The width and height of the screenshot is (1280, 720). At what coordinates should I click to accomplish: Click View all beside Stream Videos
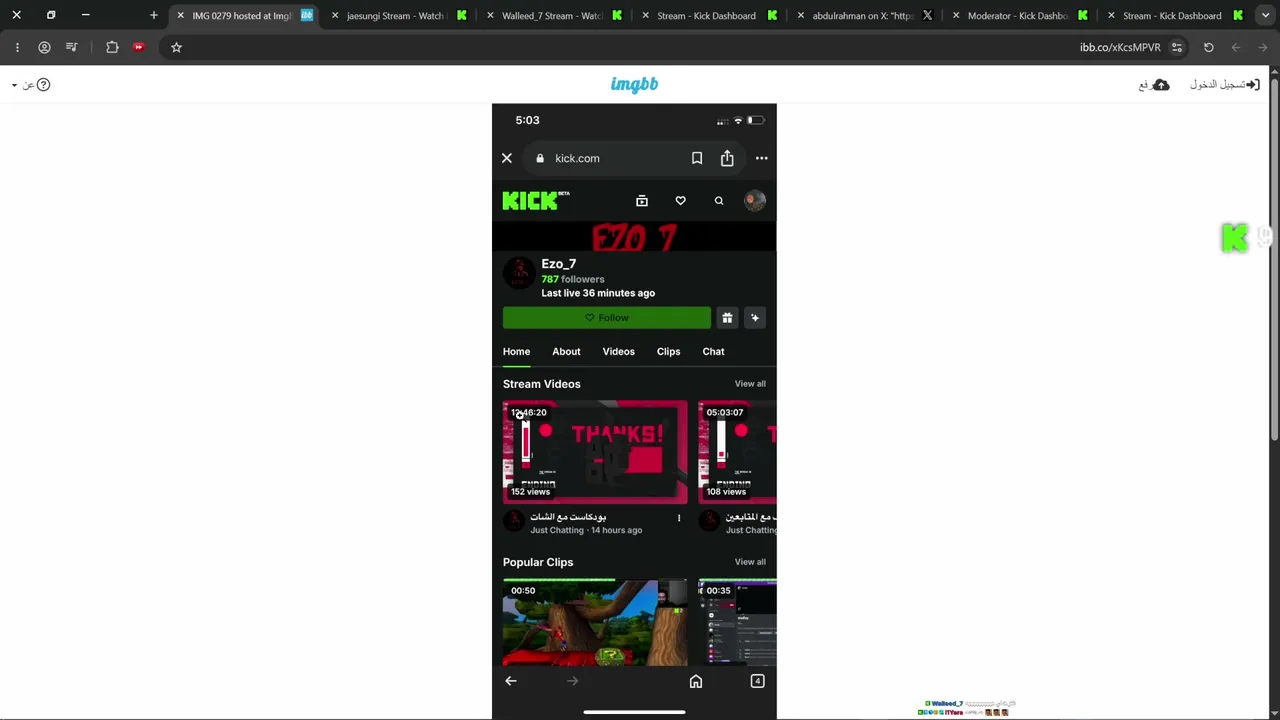750,384
